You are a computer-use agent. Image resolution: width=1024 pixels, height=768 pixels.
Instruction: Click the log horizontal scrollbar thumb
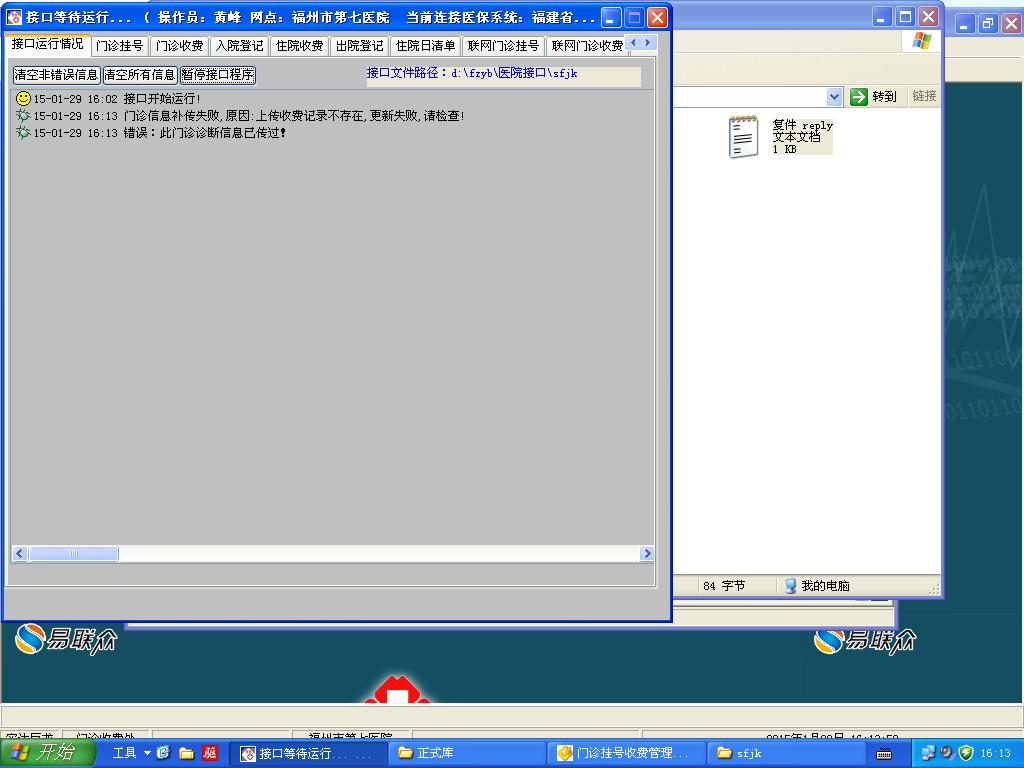(x=74, y=554)
